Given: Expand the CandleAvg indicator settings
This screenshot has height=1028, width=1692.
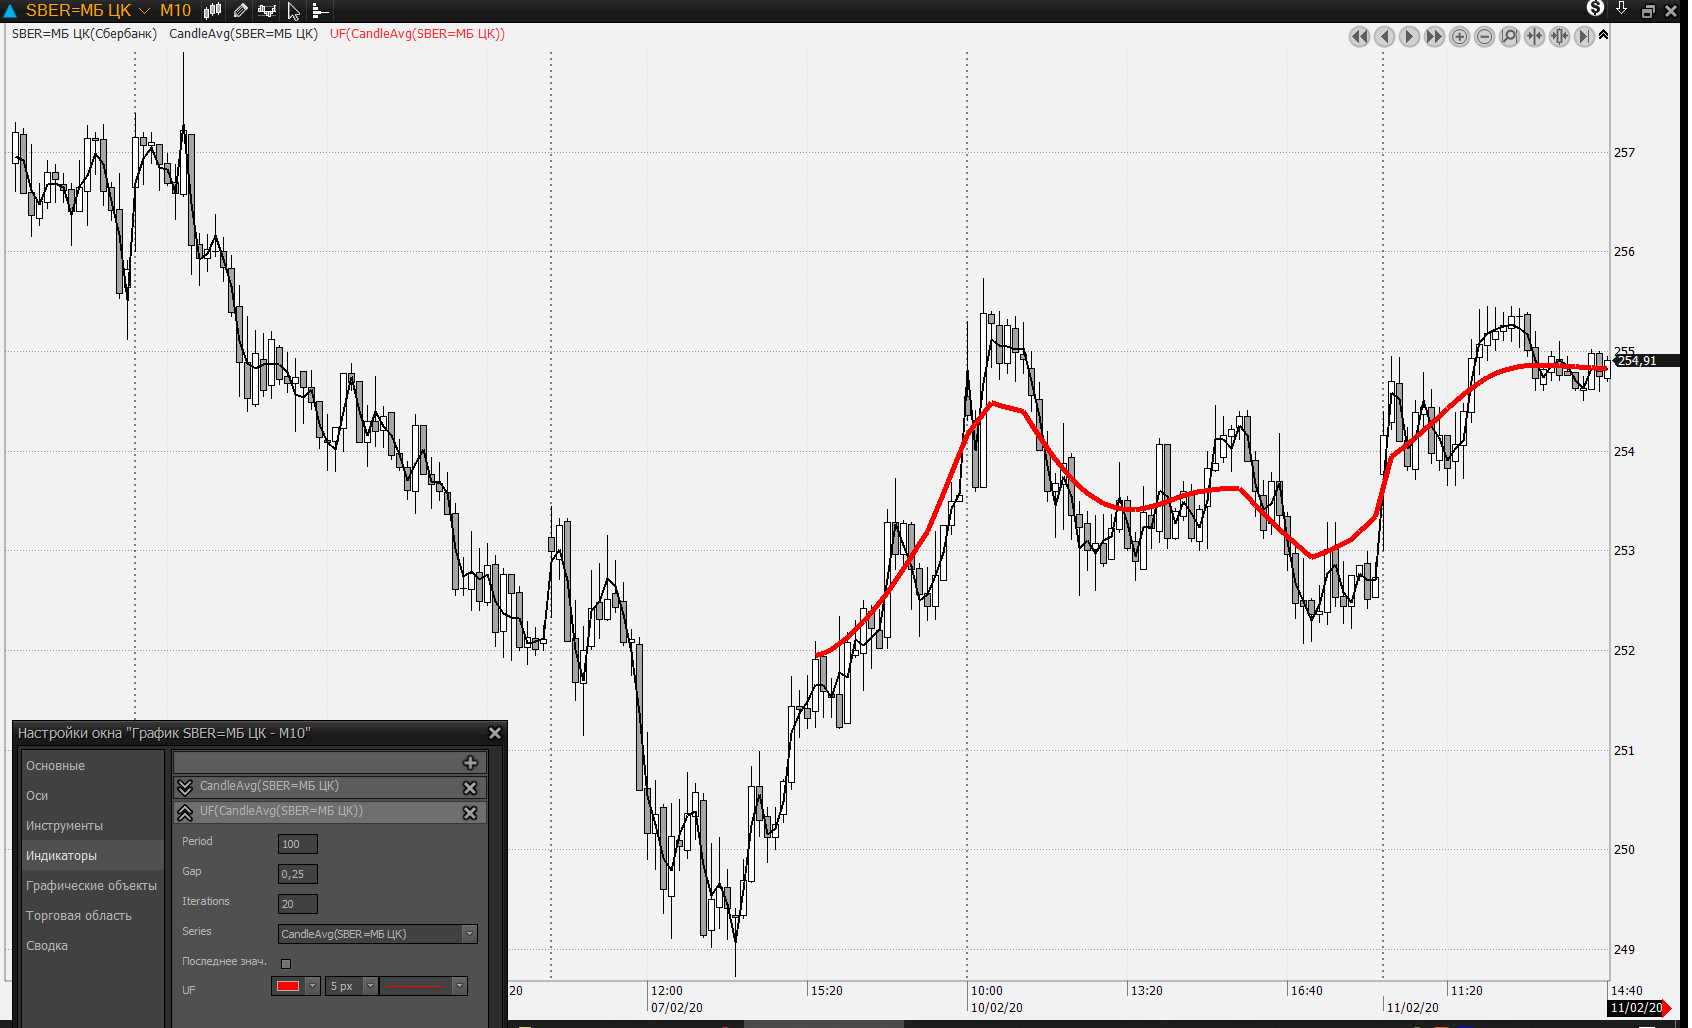Looking at the screenshot, I should click(x=185, y=788).
